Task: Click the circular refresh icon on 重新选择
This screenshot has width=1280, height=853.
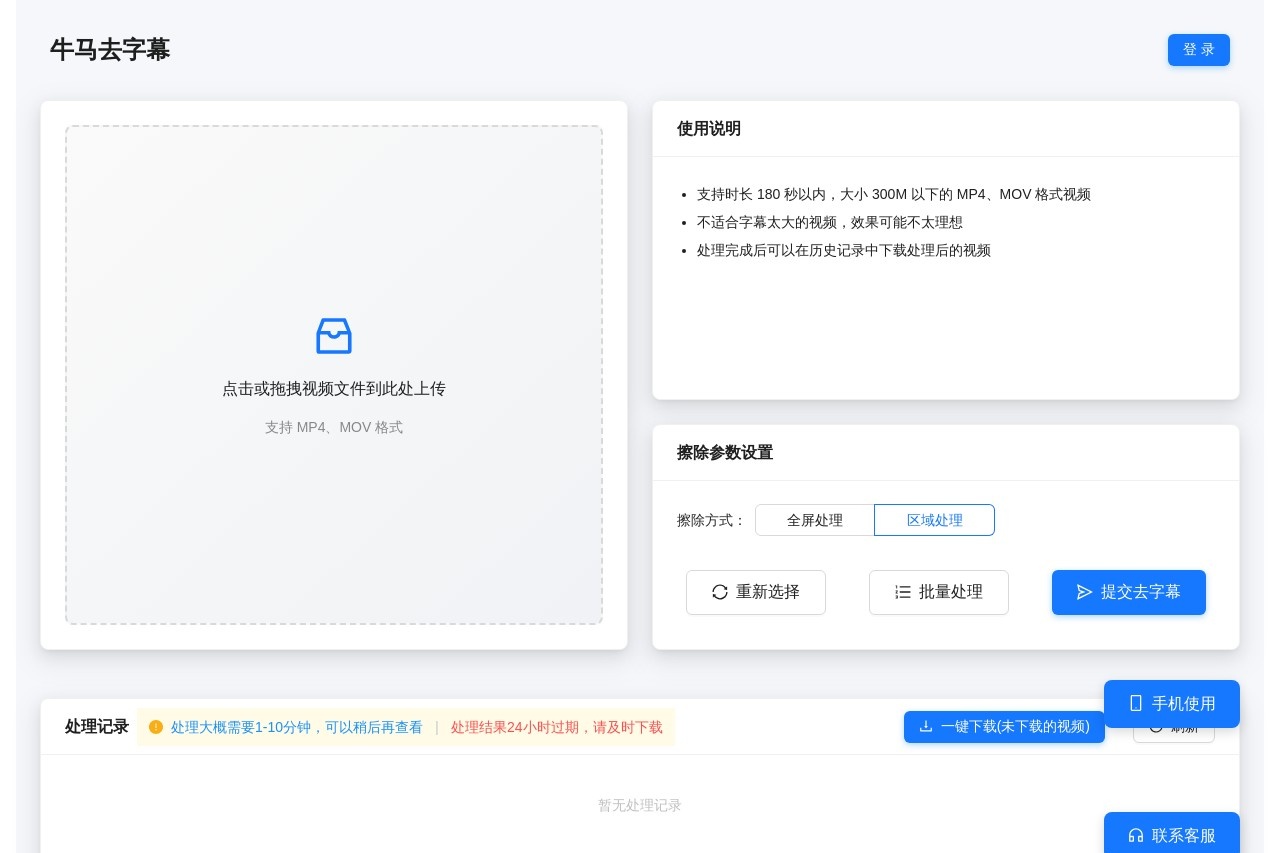Action: coord(720,592)
